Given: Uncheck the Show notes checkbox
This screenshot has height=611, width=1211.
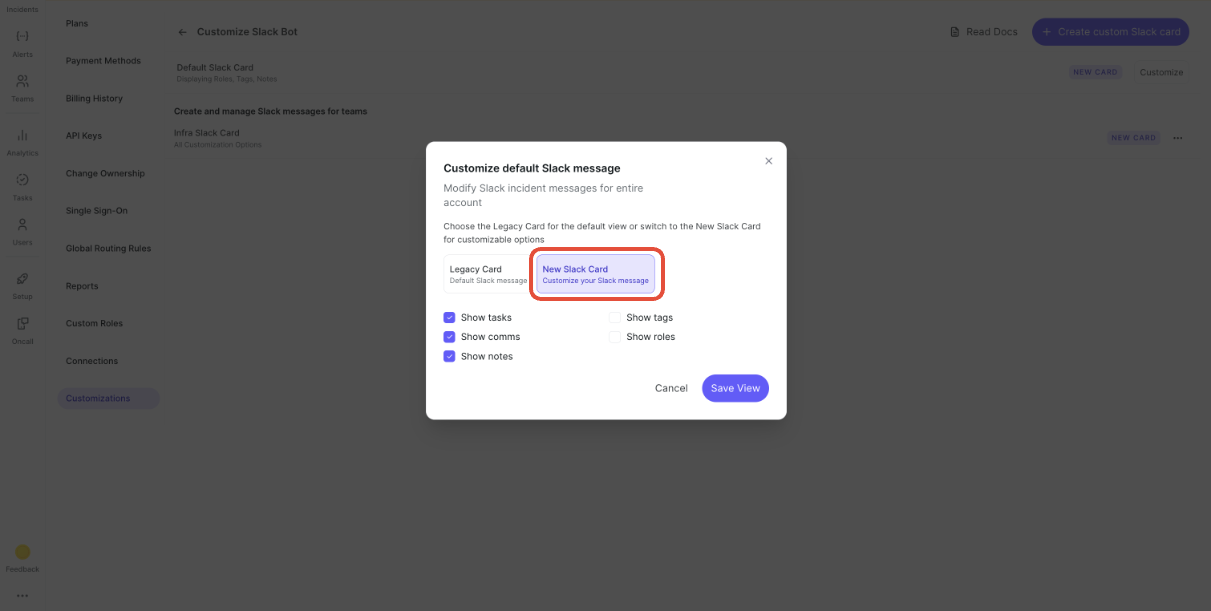Looking at the screenshot, I should click(x=449, y=356).
